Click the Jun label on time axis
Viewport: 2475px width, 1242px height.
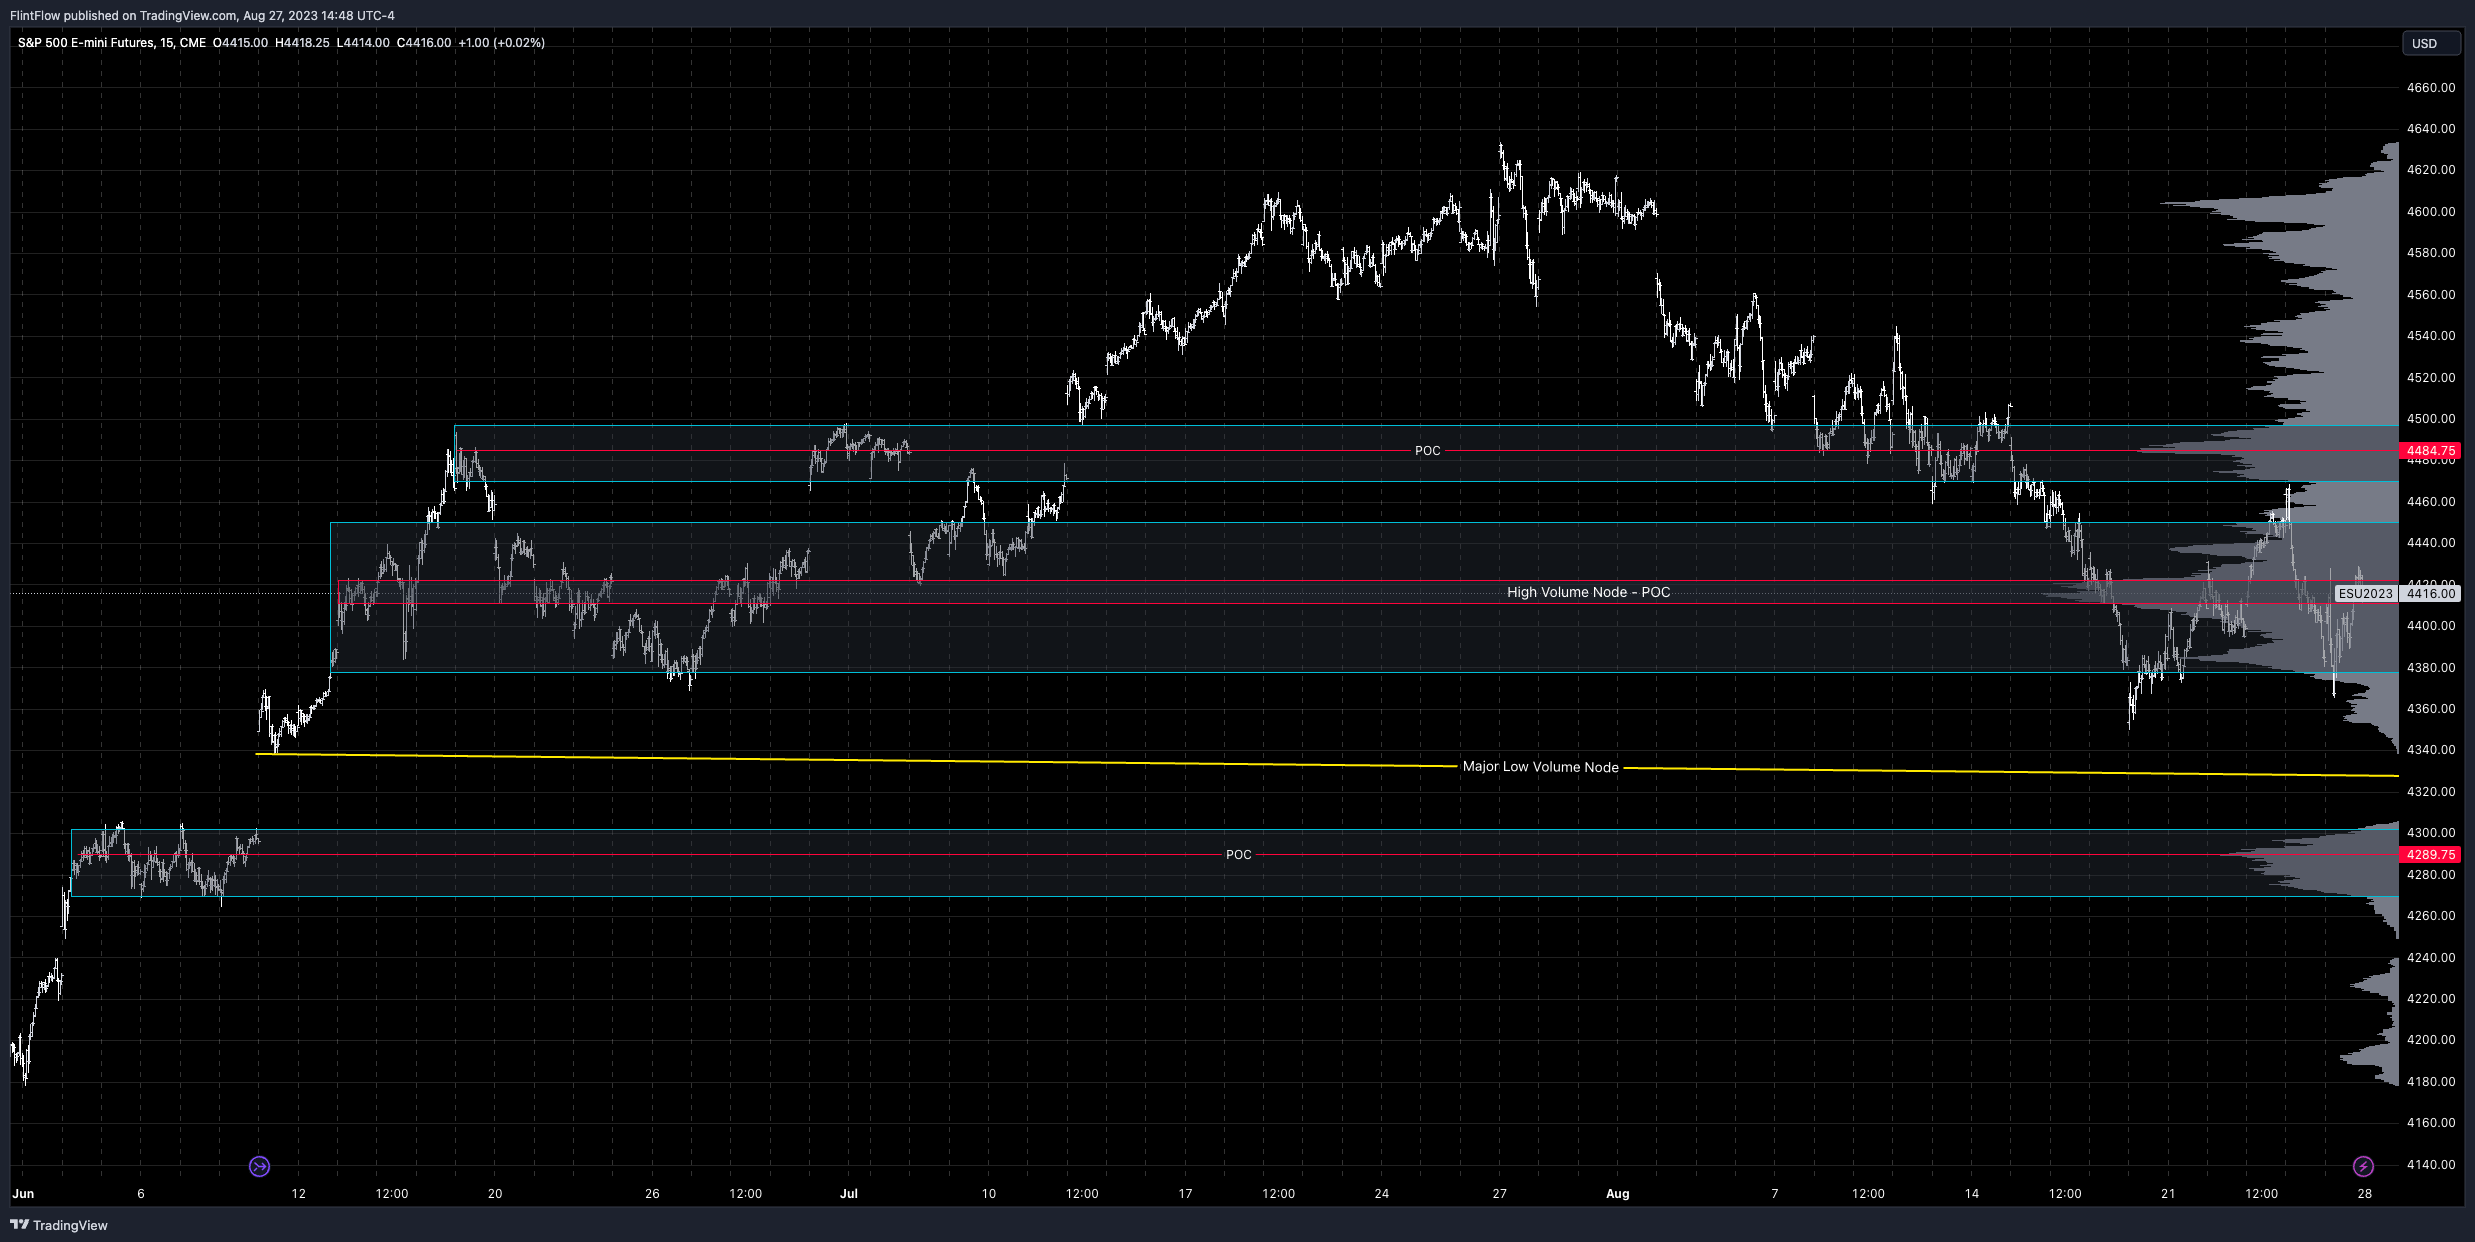point(23,1193)
